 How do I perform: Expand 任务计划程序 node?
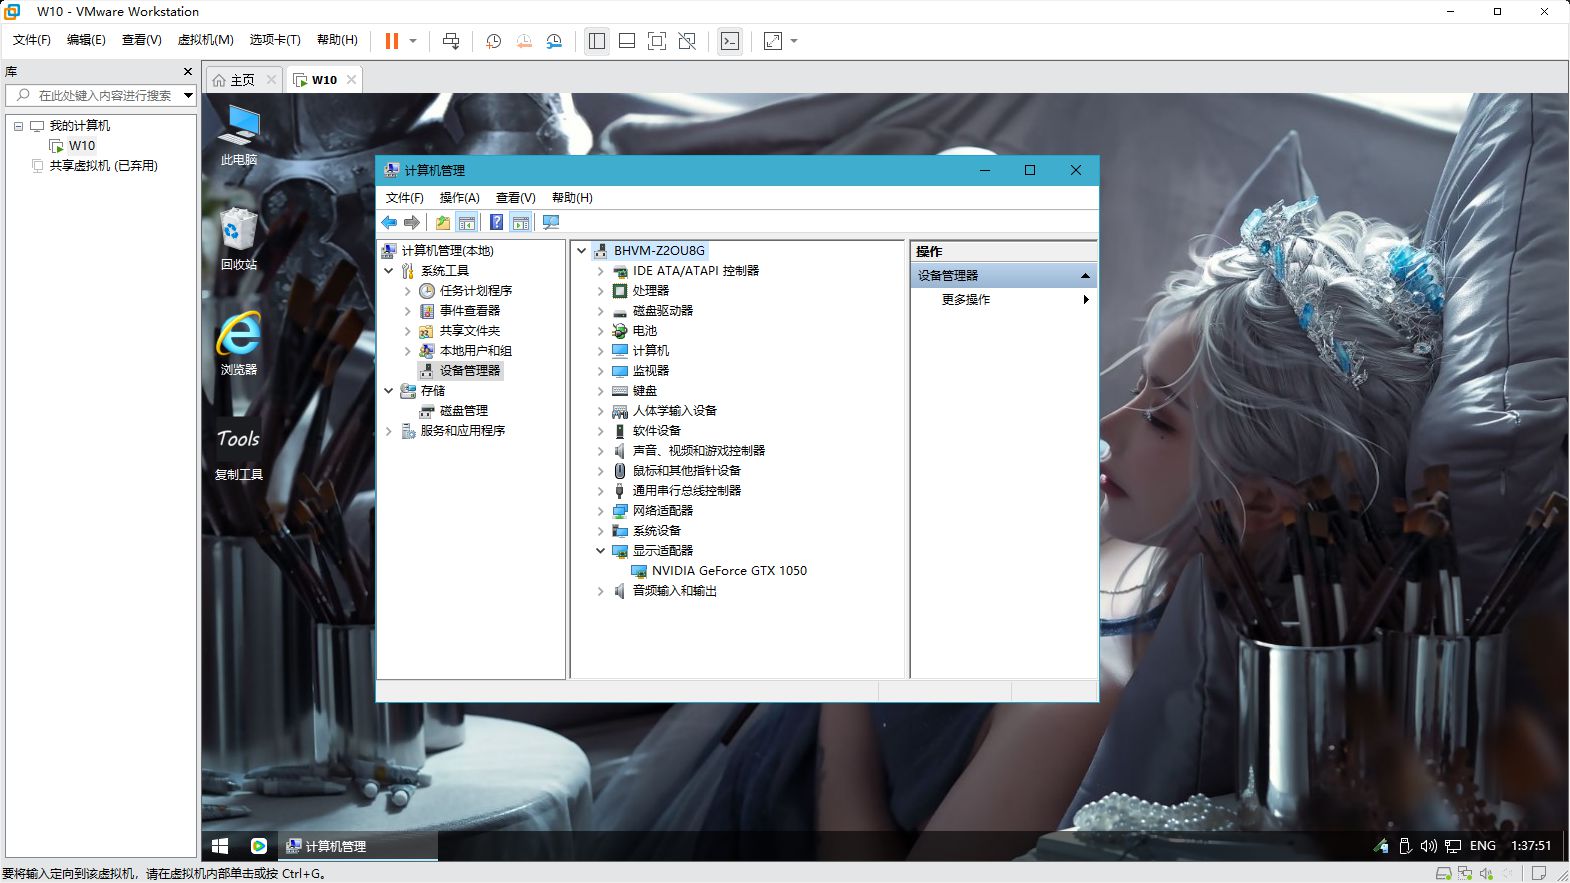pos(408,291)
